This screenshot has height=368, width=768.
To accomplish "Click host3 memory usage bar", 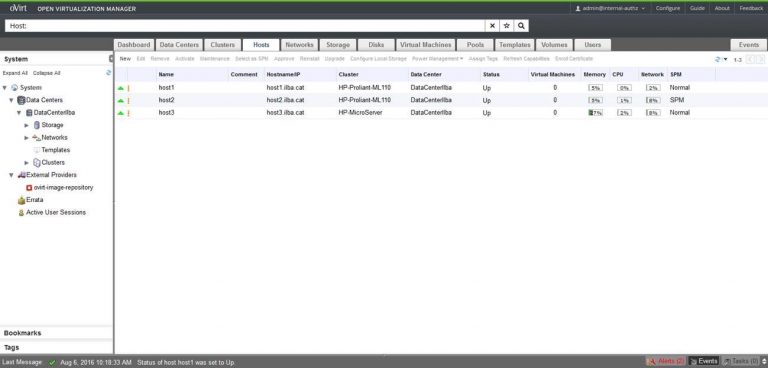I will (596, 113).
